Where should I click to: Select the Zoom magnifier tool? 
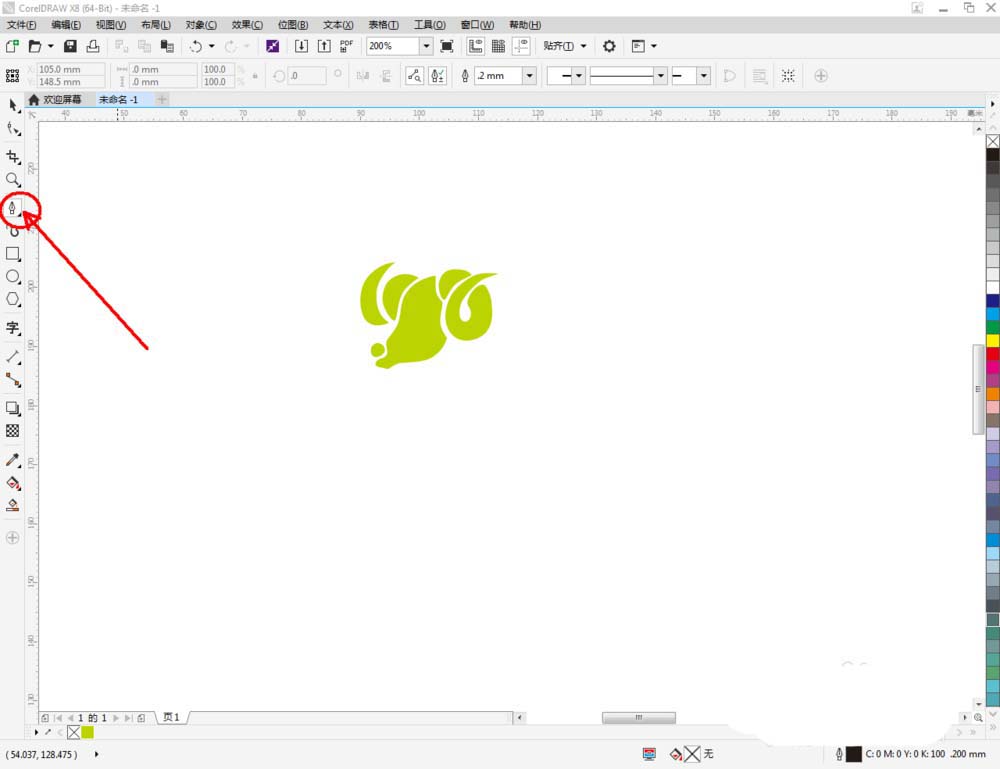tap(13, 180)
